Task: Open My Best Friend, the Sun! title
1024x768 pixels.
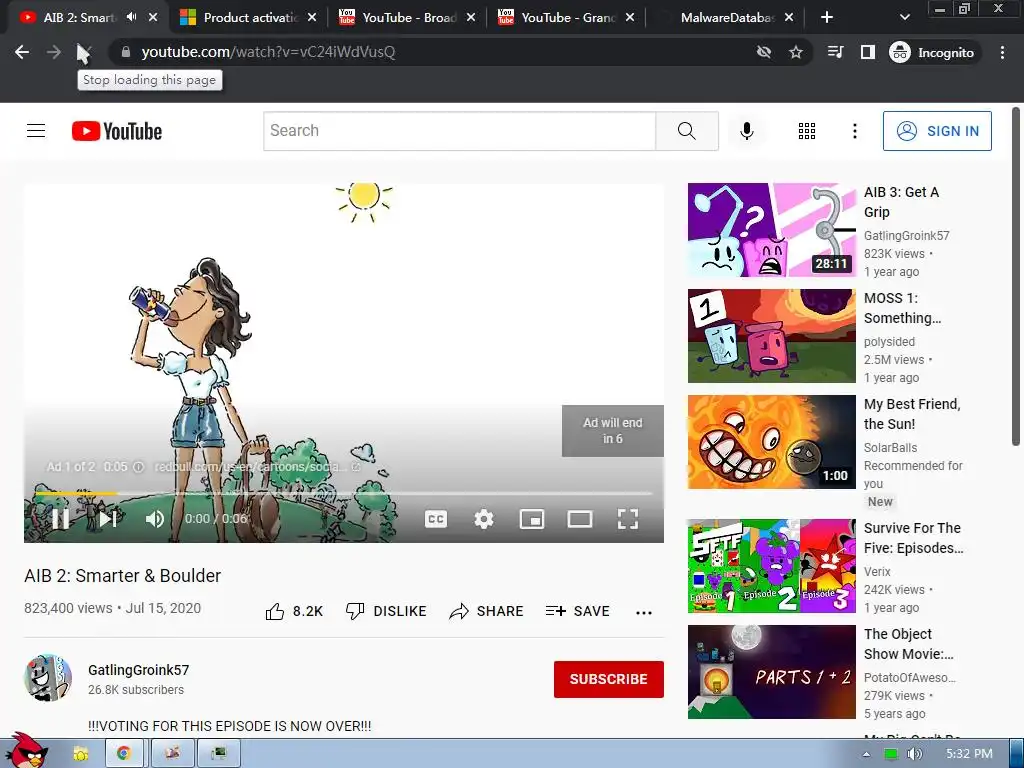Action: pyautogui.click(x=912, y=414)
